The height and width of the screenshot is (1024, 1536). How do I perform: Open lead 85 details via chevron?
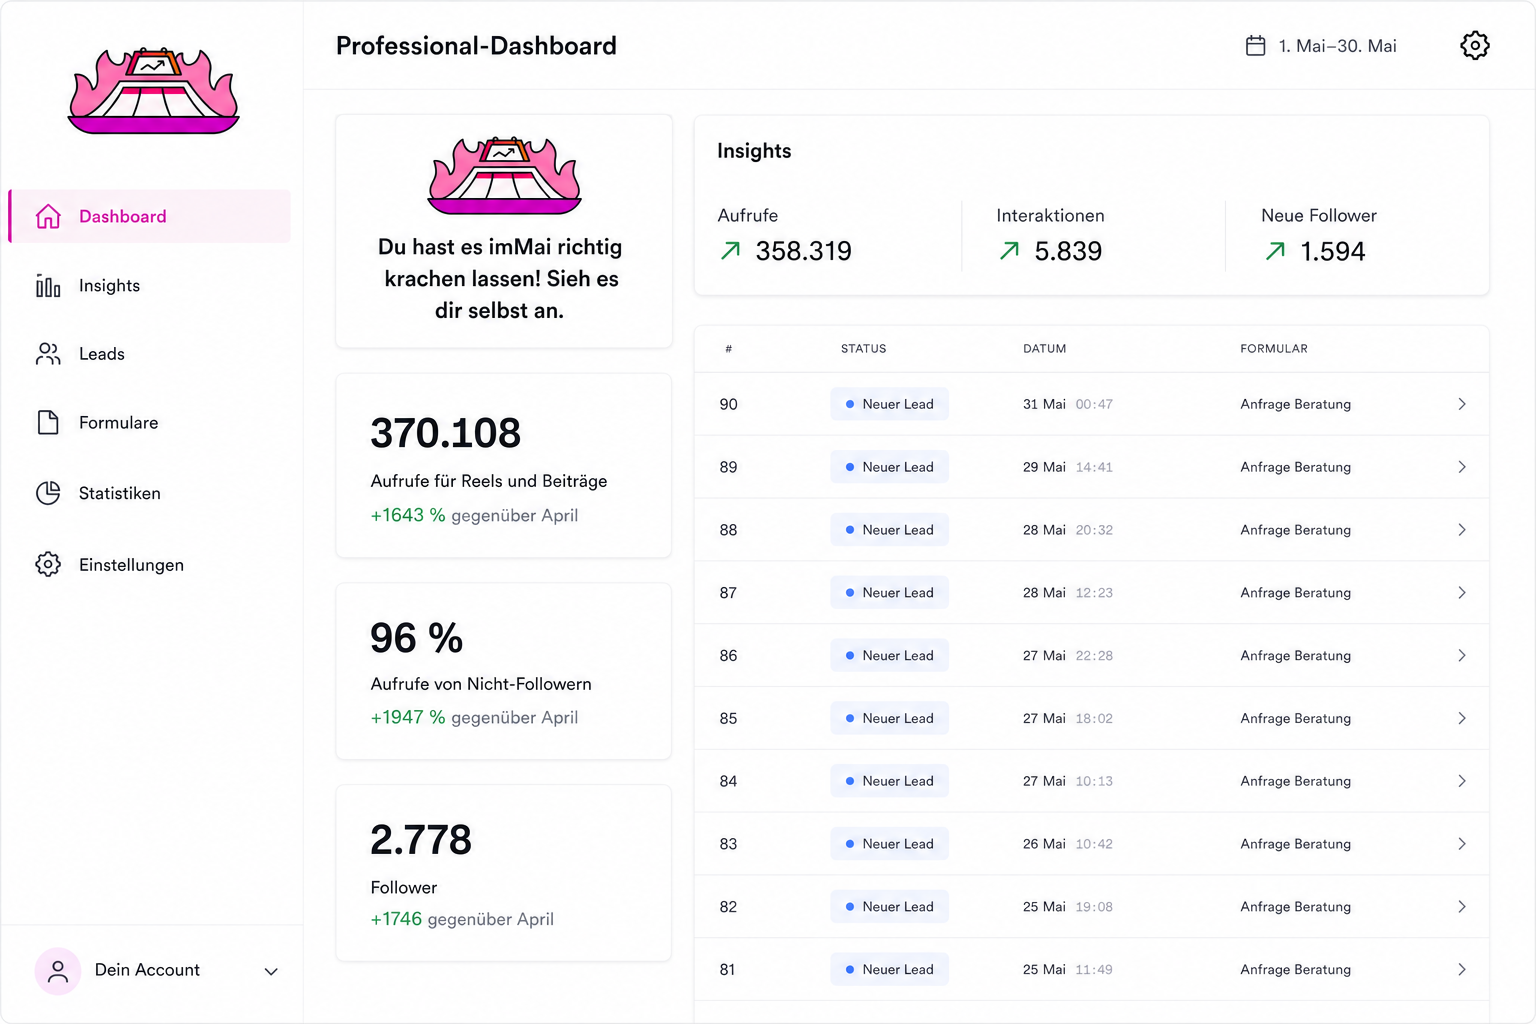[1462, 718]
